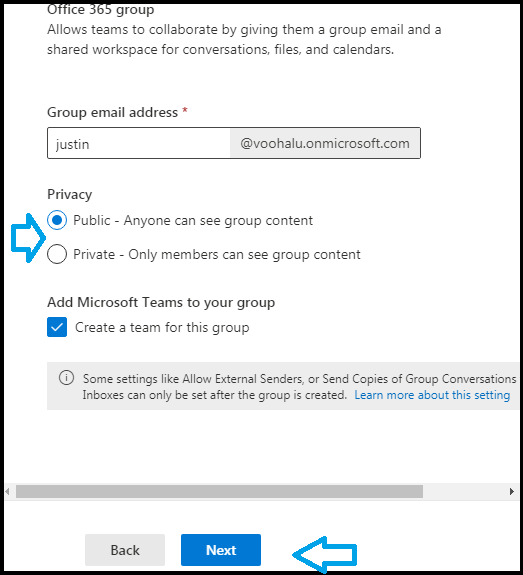Open the Learn more about this setting link

432,395
